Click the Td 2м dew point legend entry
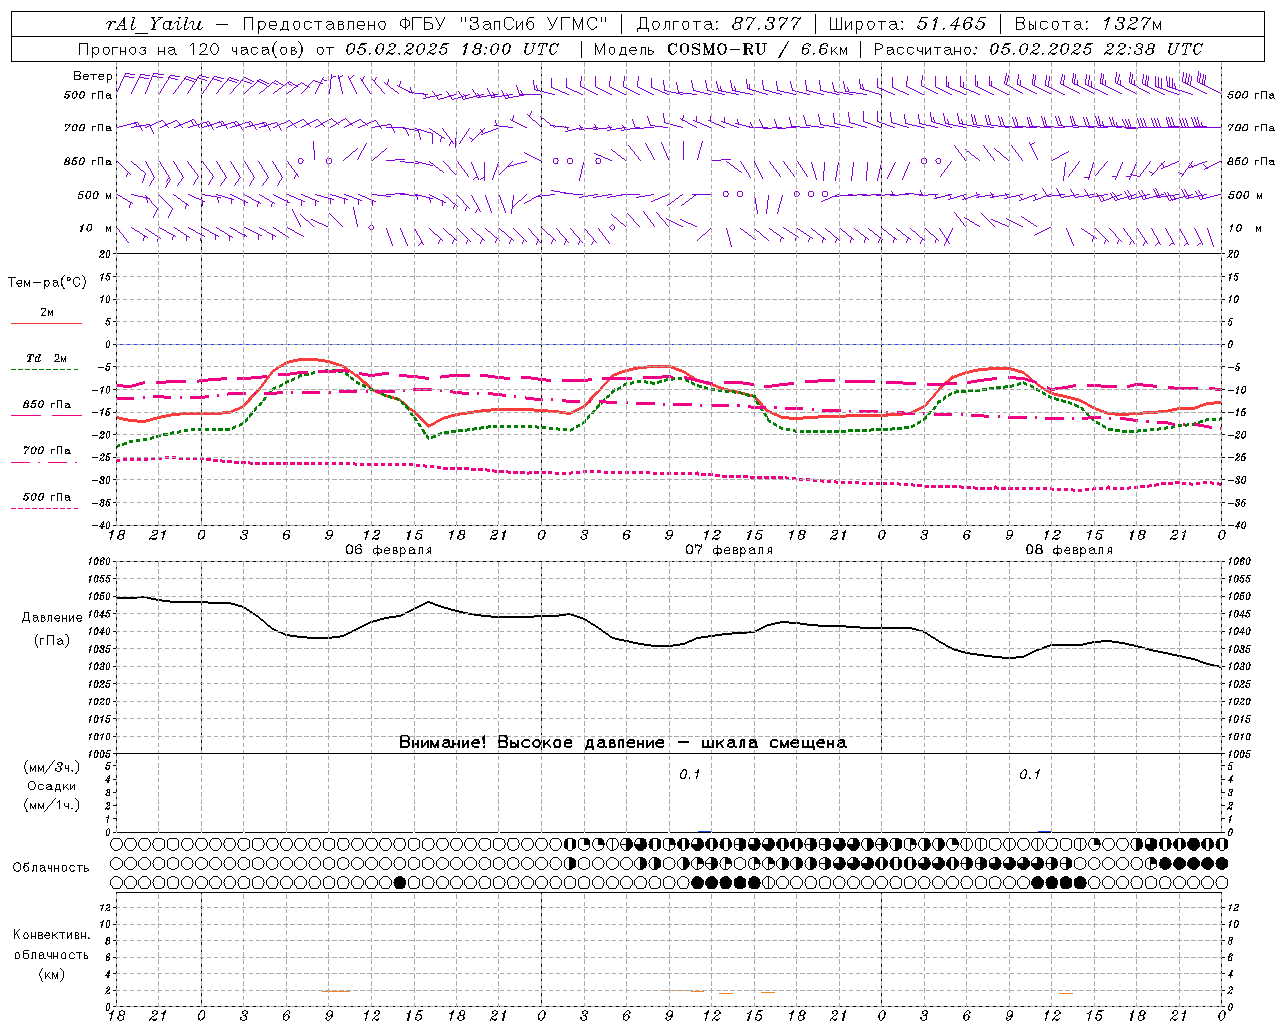 pyautogui.click(x=47, y=358)
